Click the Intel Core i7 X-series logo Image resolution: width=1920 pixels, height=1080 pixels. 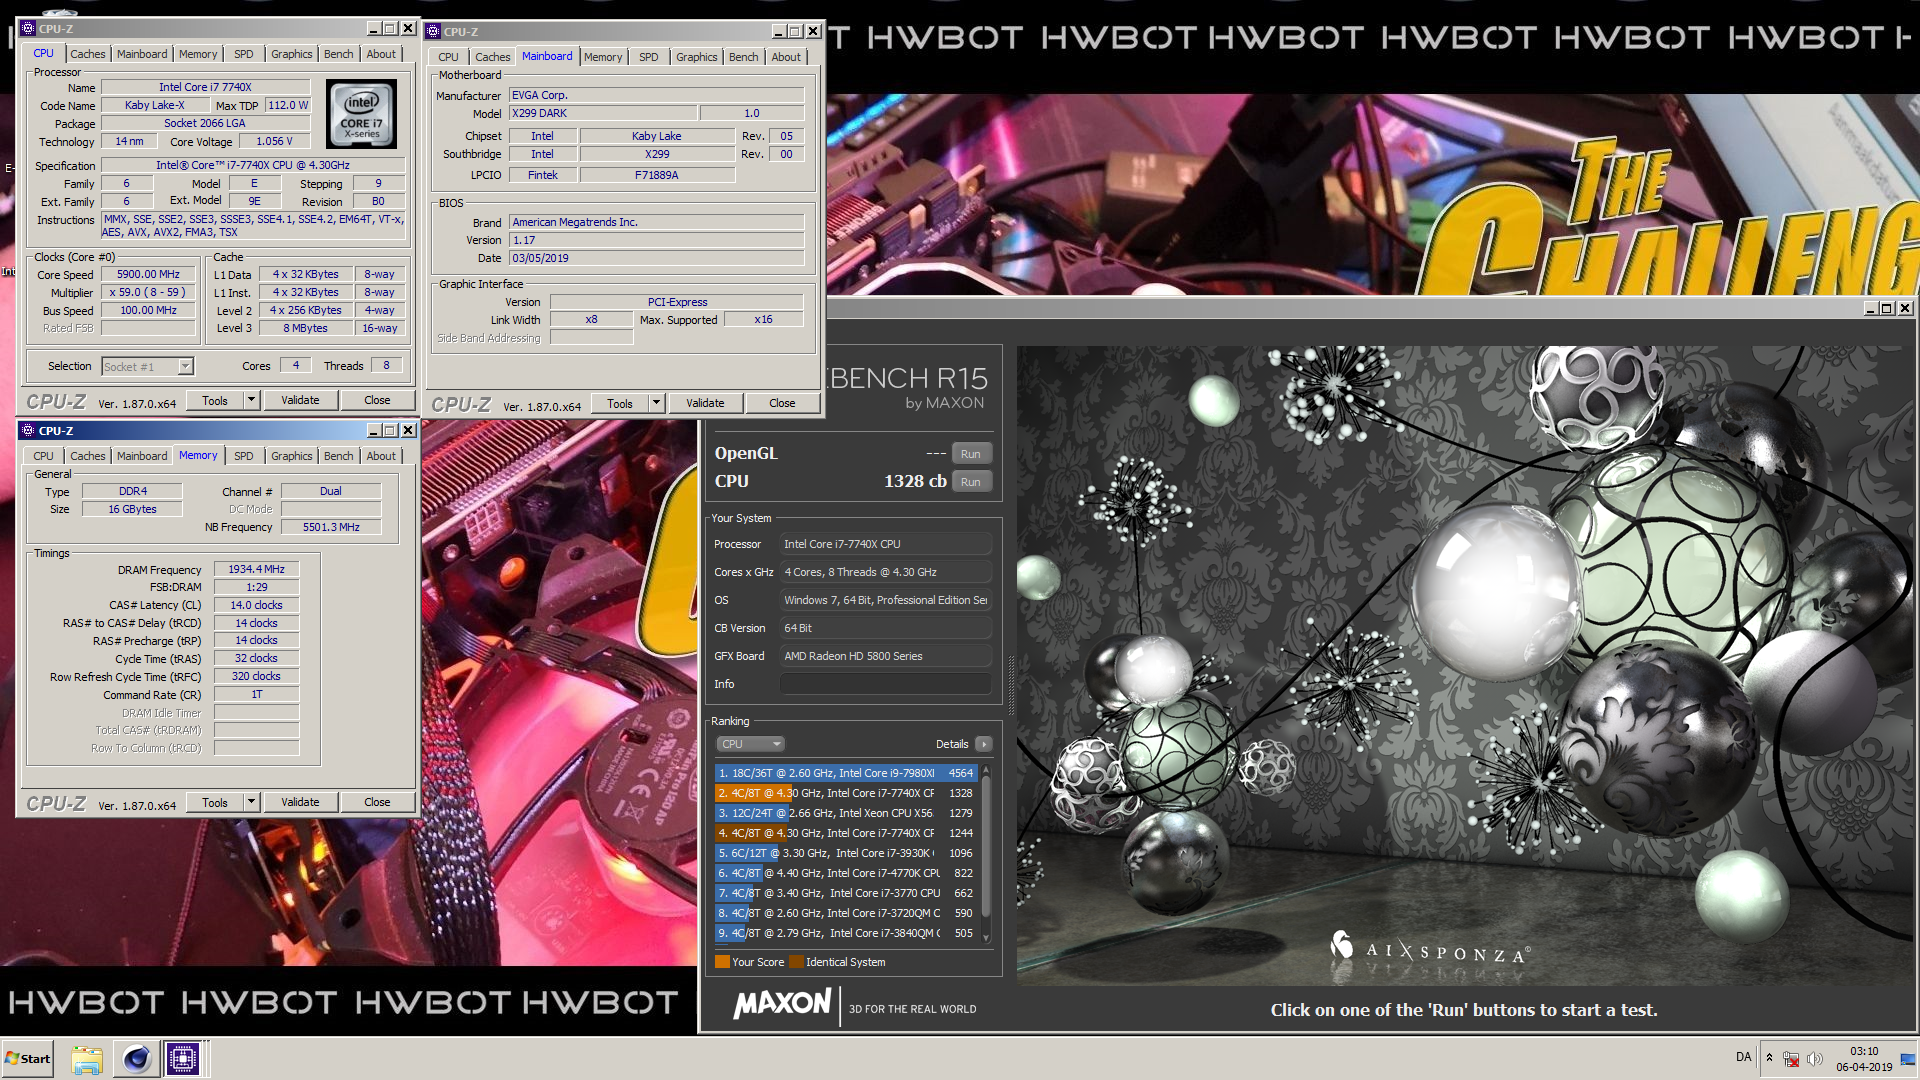click(361, 115)
